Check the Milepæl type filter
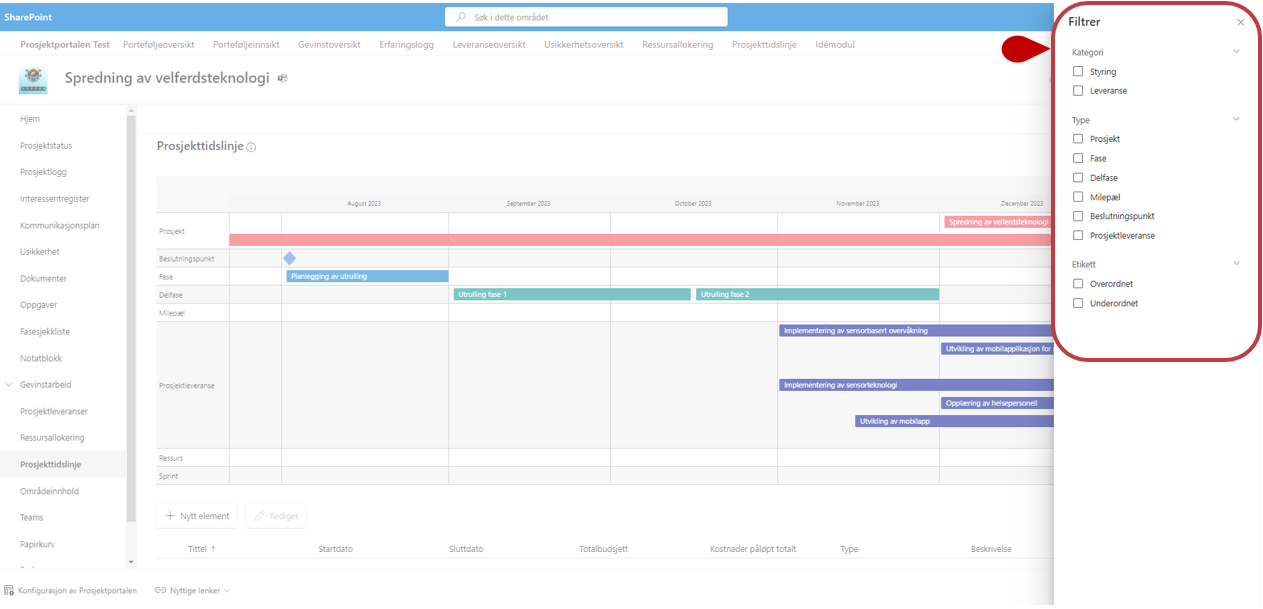 pos(1078,197)
